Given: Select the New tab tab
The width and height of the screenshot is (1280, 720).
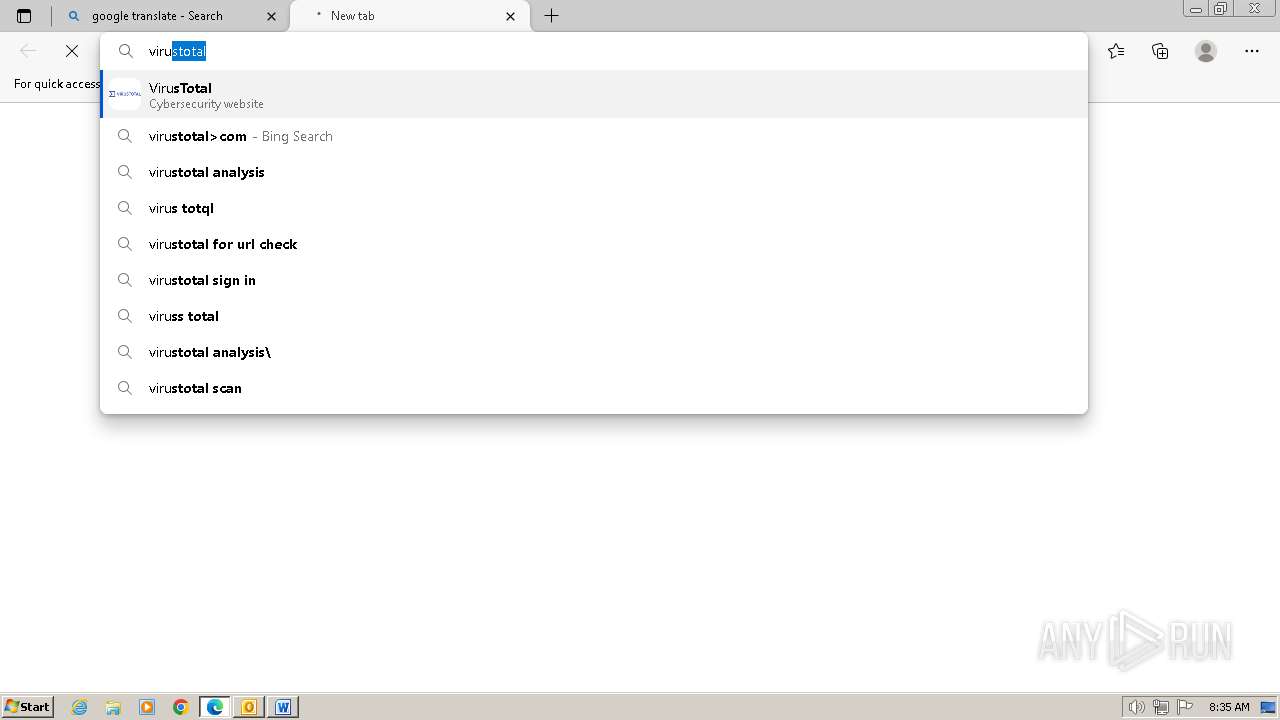Looking at the screenshot, I should coord(410,16).
